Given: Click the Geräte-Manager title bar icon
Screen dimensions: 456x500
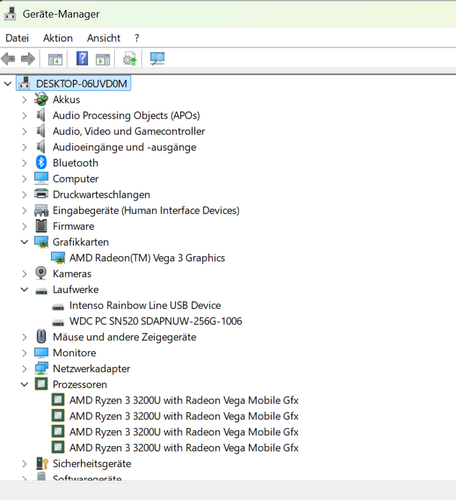Looking at the screenshot, I should 10,14.
